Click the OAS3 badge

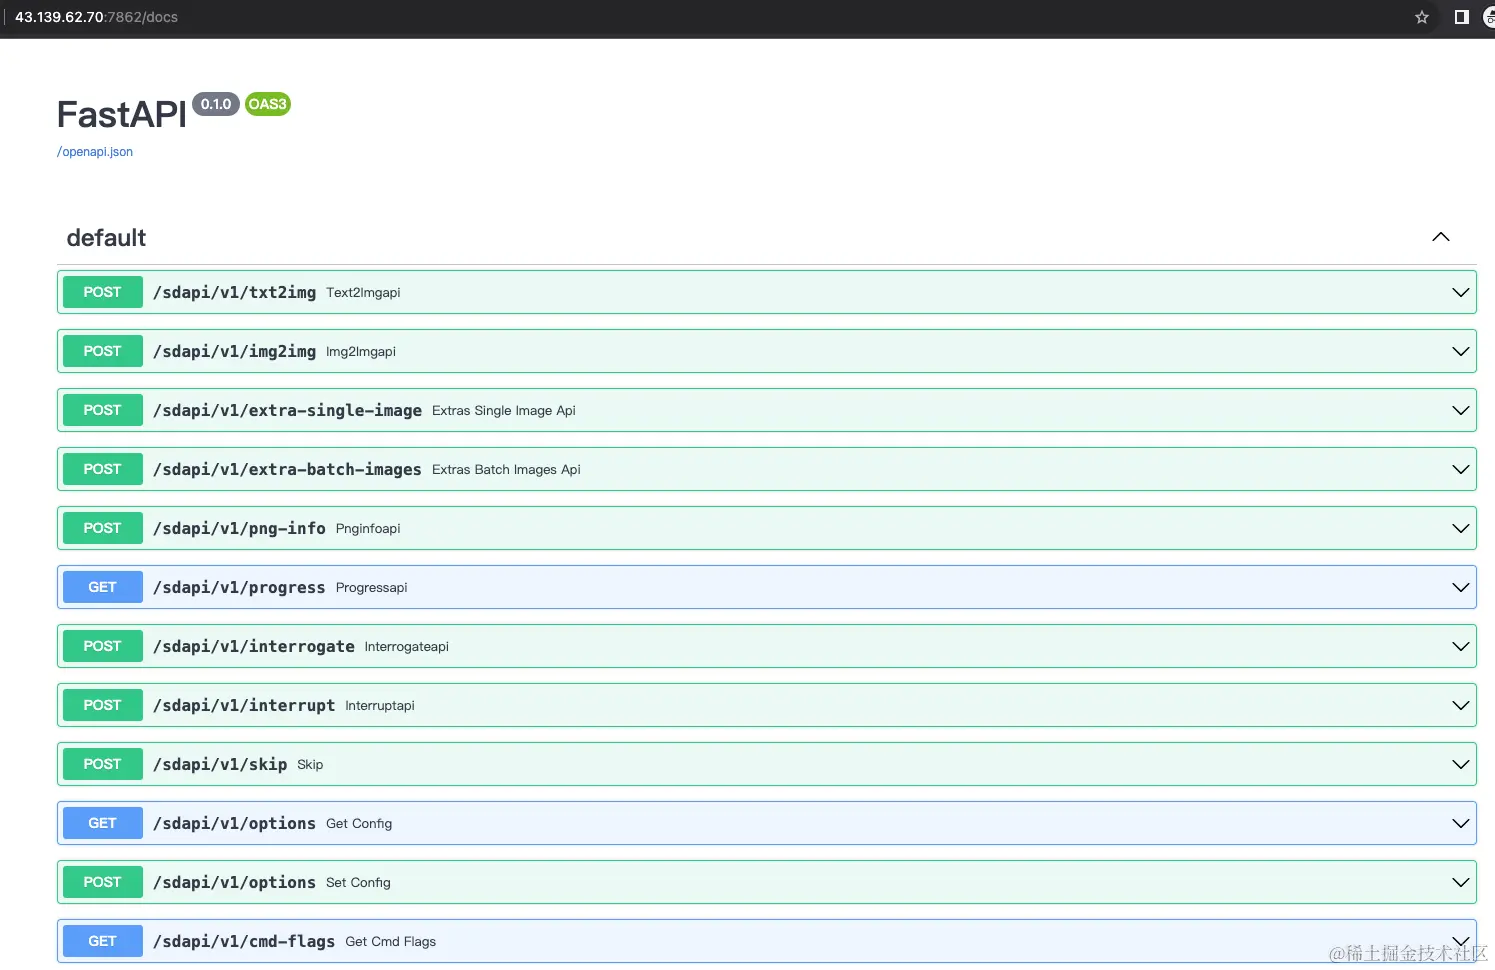(x=267, y=104)
